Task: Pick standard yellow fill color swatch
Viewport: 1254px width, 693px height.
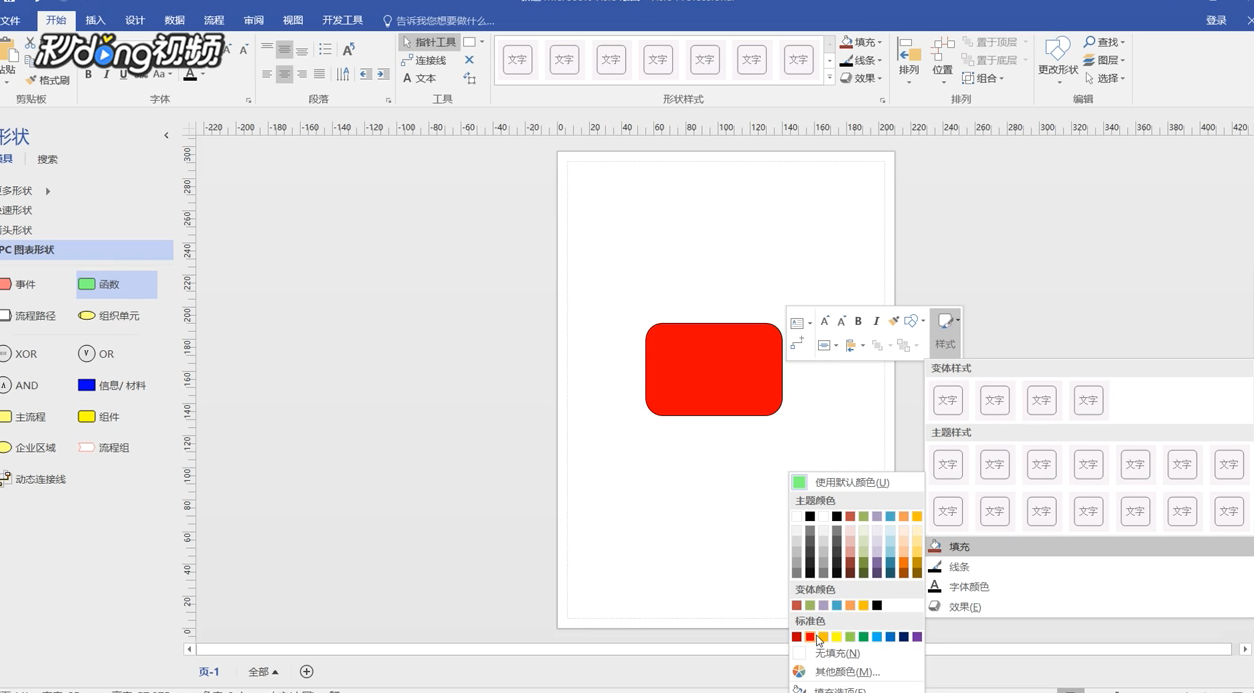Action: point(837,637)
